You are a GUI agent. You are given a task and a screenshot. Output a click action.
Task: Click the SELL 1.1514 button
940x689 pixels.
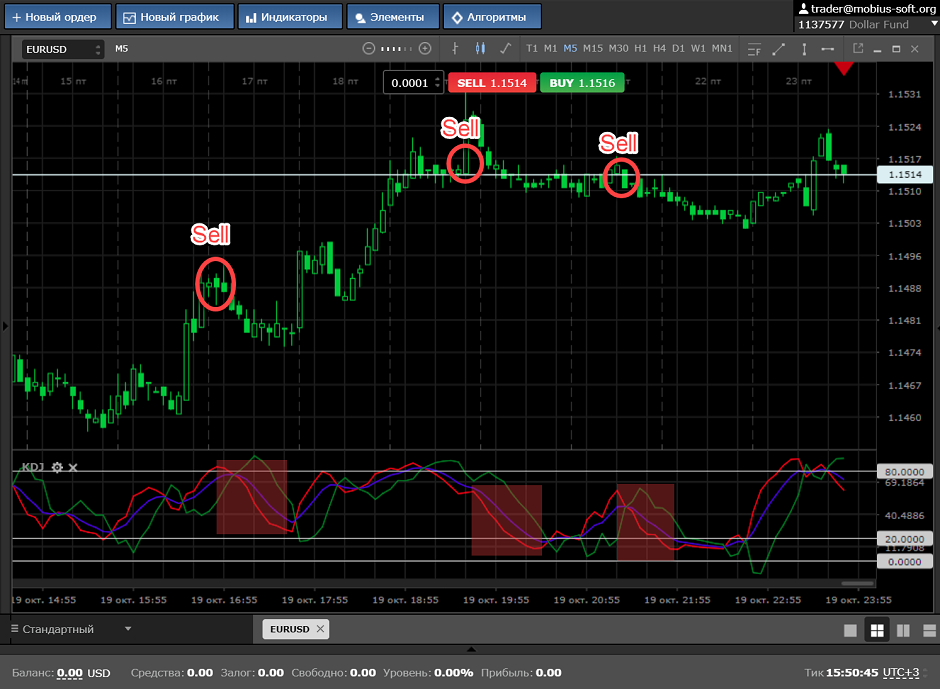[x=492, y=83]
